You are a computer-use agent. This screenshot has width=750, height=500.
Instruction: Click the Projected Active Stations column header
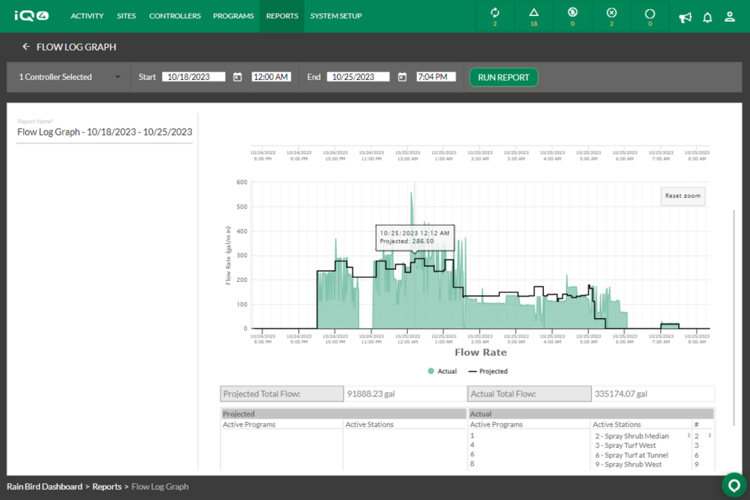tap(369, 424)
